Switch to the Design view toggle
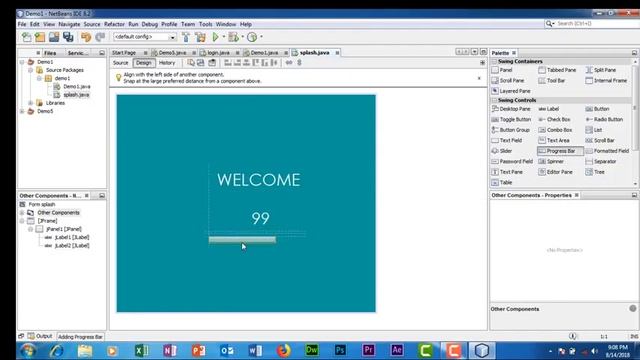This screenshot has height=360, width=640. click(x=144, y=63)
